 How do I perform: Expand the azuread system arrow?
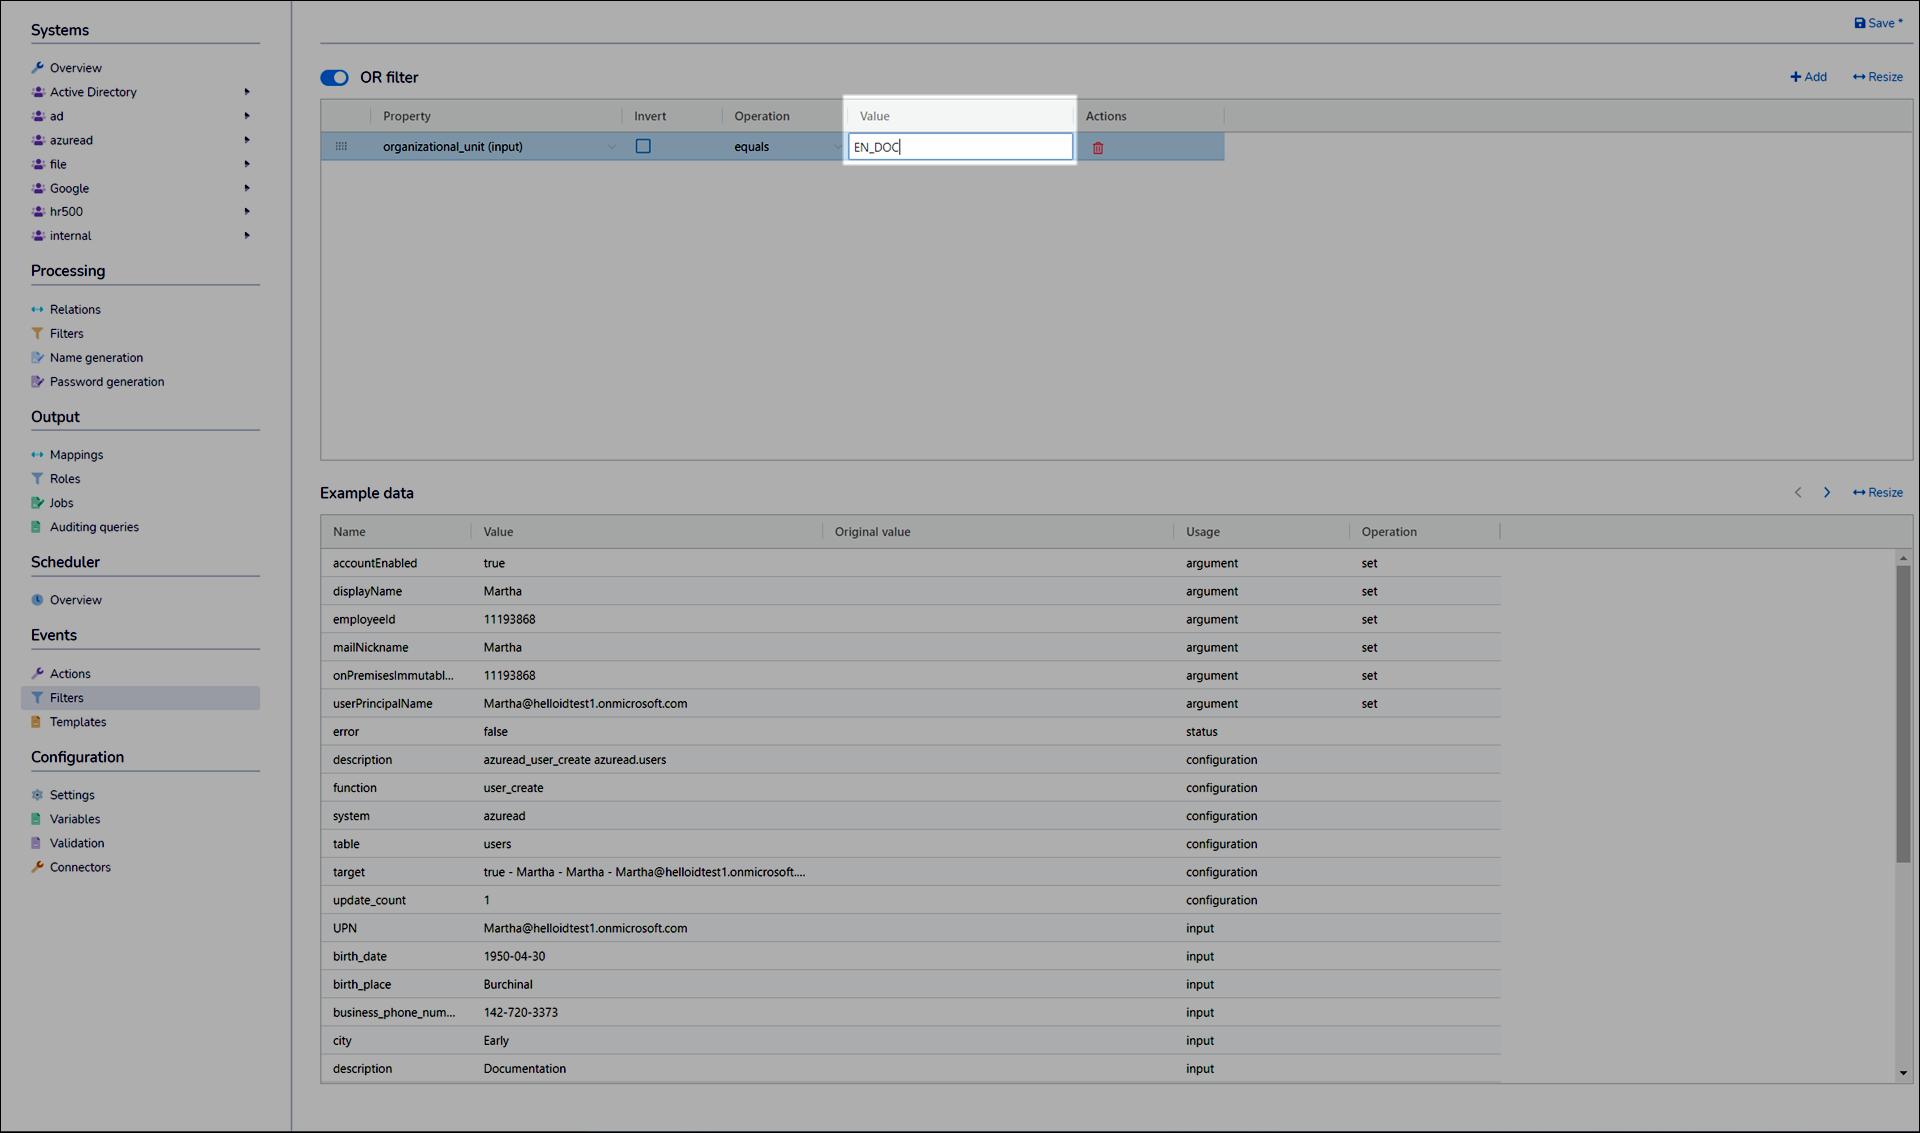coord(247,140)
